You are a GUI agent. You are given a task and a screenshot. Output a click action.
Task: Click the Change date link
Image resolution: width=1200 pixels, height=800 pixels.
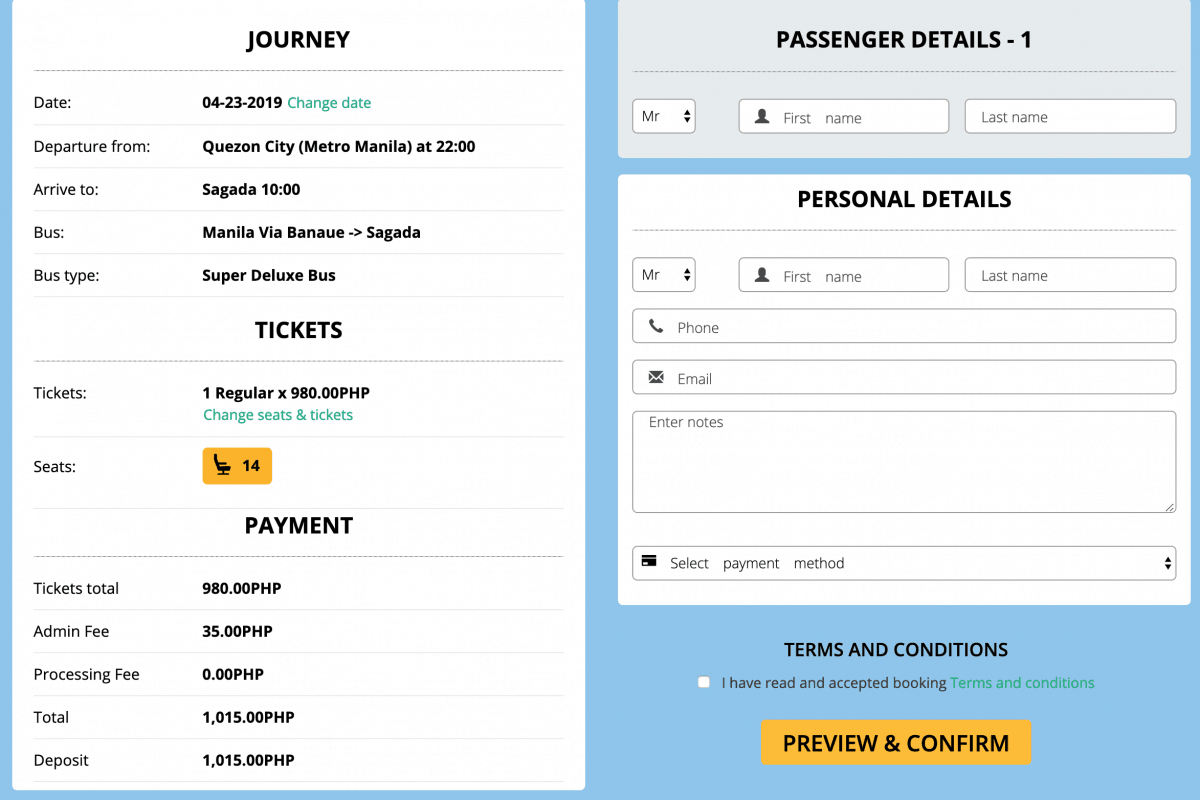click(x=329, y=103)
